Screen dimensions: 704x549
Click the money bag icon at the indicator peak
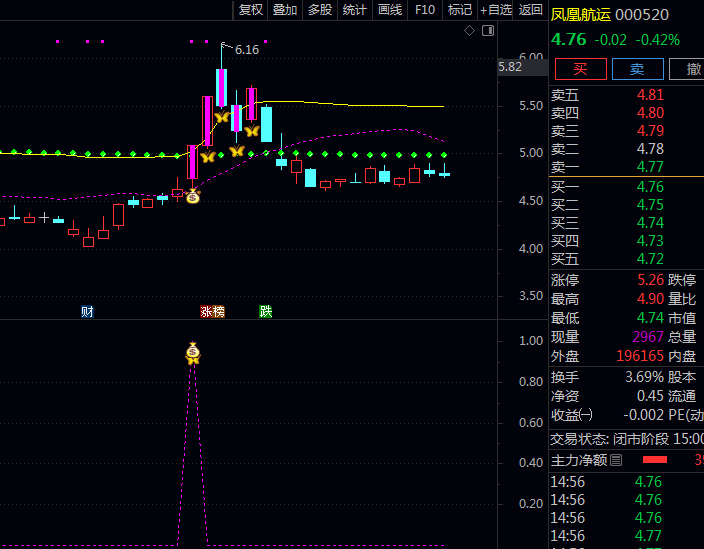click(x=193, y=352)
